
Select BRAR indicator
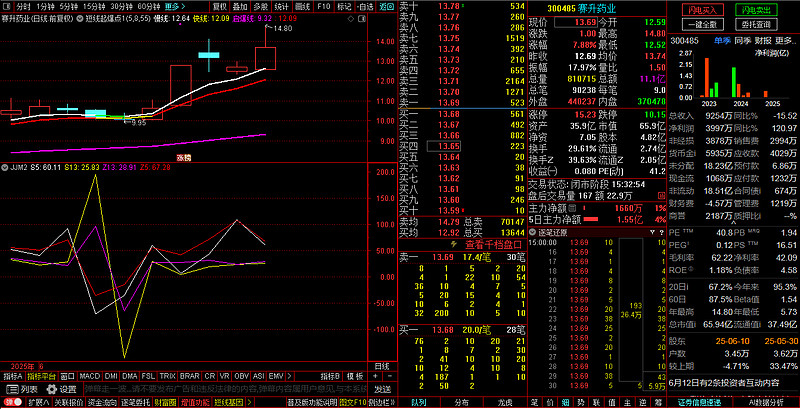tap(190, 376)
